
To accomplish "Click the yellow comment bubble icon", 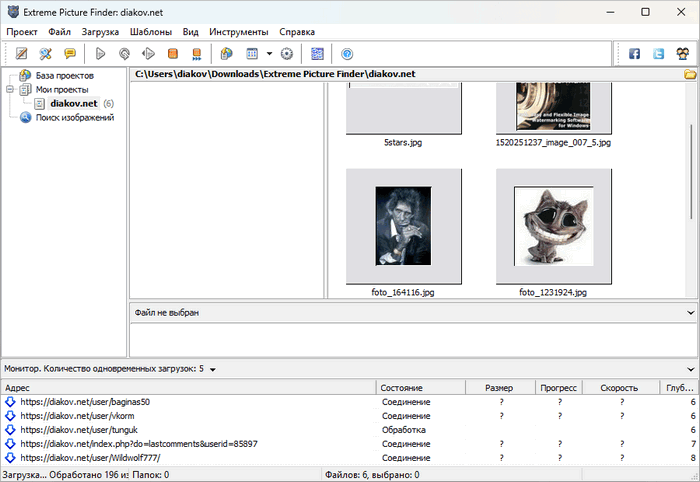I will pos(70,54).
